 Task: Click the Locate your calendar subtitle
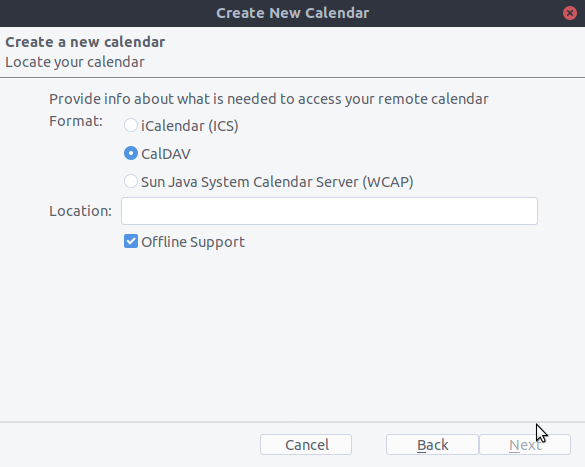click(x=75, y=62)
